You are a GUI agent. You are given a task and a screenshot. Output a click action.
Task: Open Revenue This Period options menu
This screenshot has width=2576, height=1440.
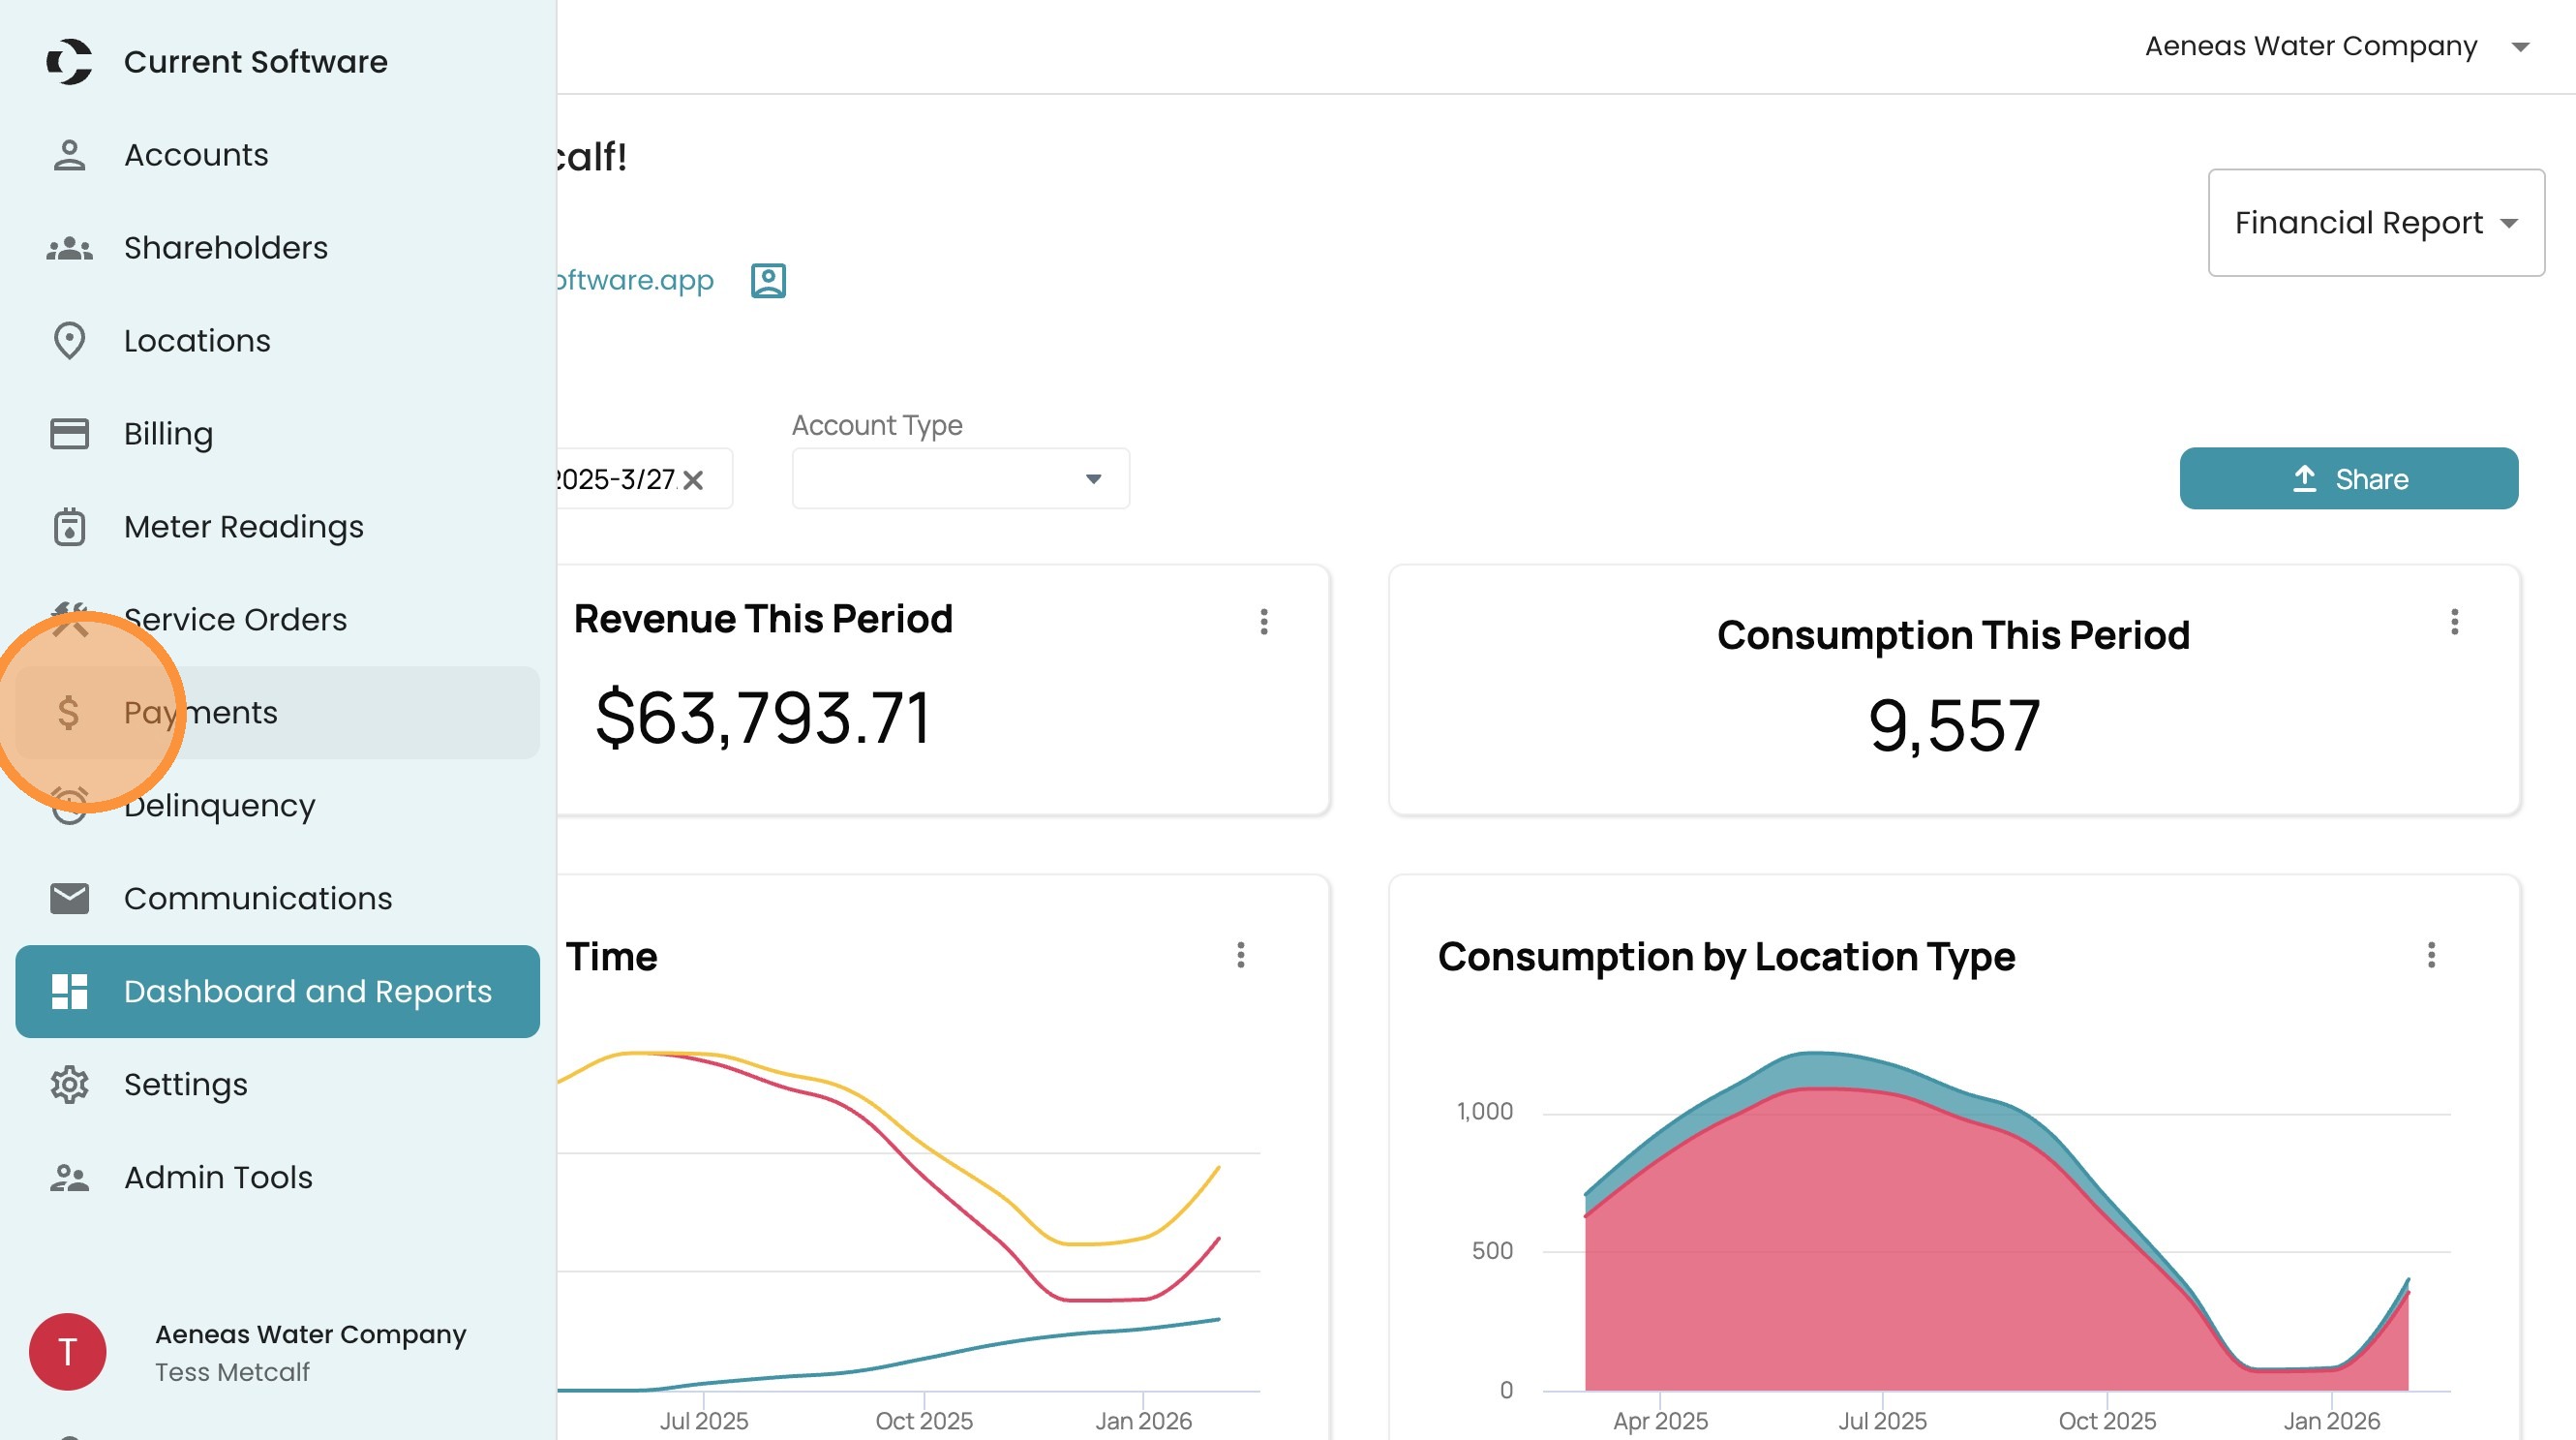[1264, 622]
